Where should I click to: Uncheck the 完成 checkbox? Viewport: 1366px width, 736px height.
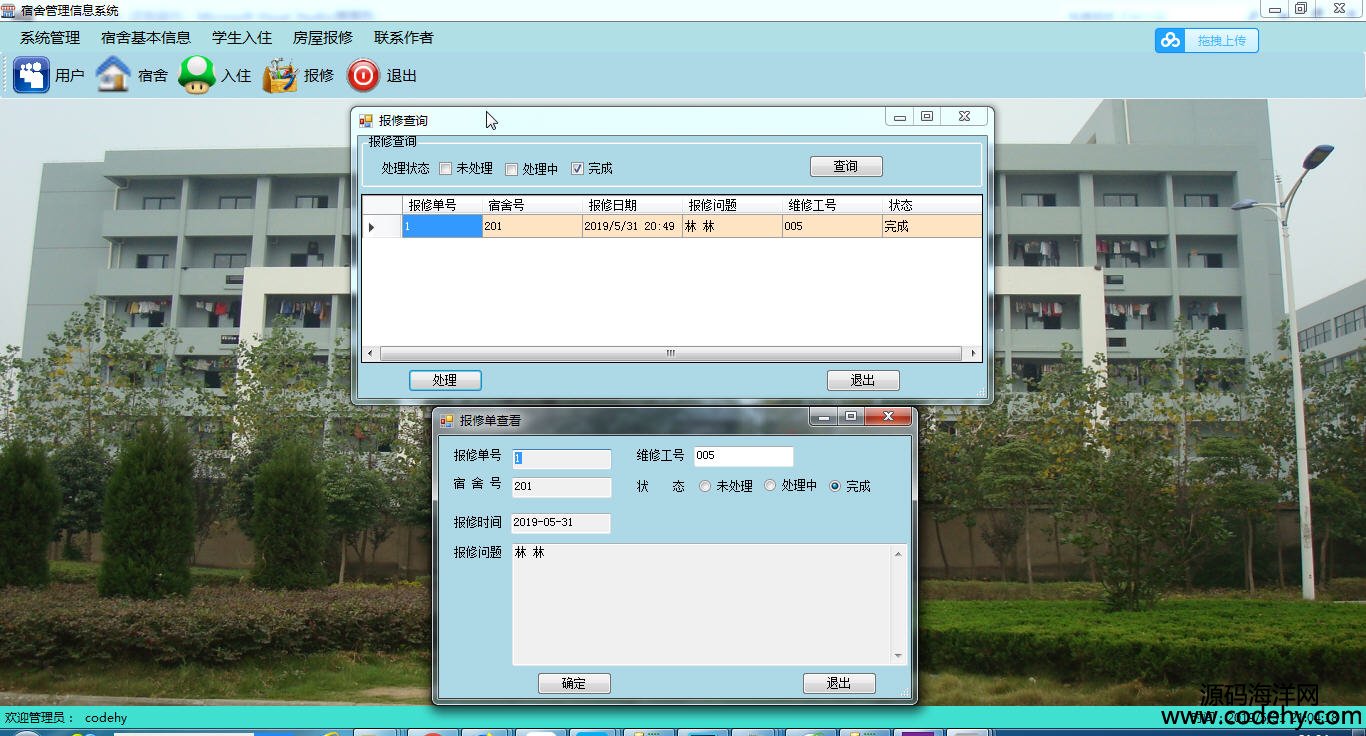coord(577,169)
